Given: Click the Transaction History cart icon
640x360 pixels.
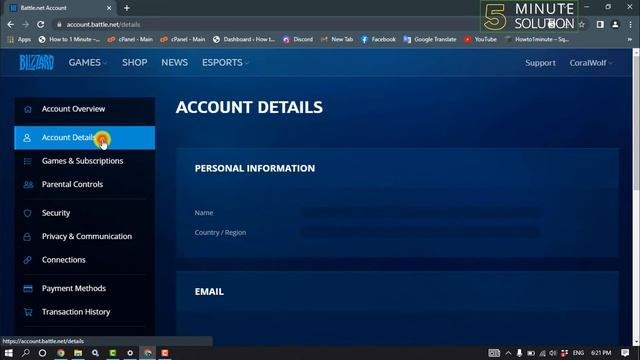Looking at the screenshot, I should tap(28, 312).
